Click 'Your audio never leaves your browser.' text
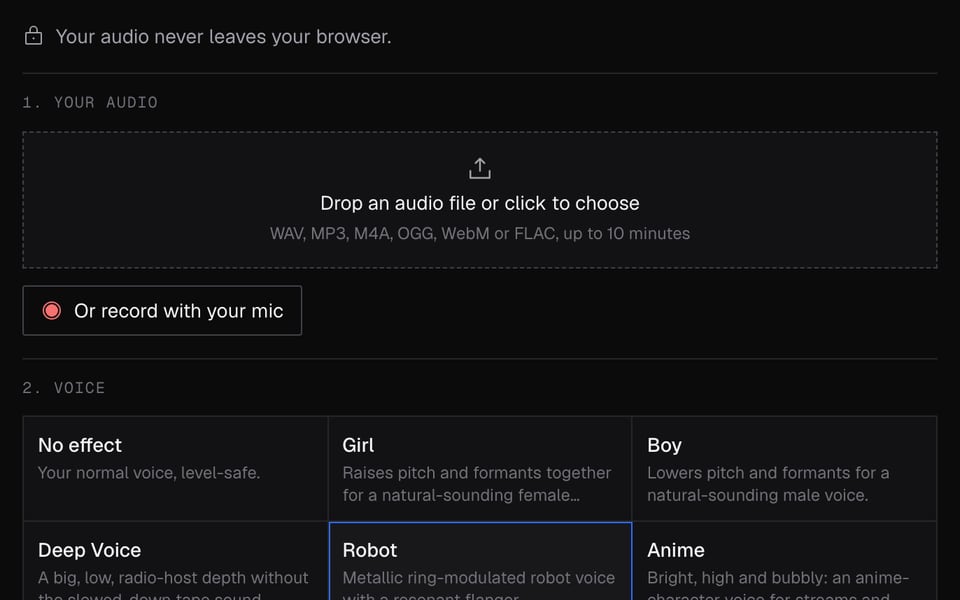Image resolution: width=960 pixels, height=600 pixels. pos(223,37)
